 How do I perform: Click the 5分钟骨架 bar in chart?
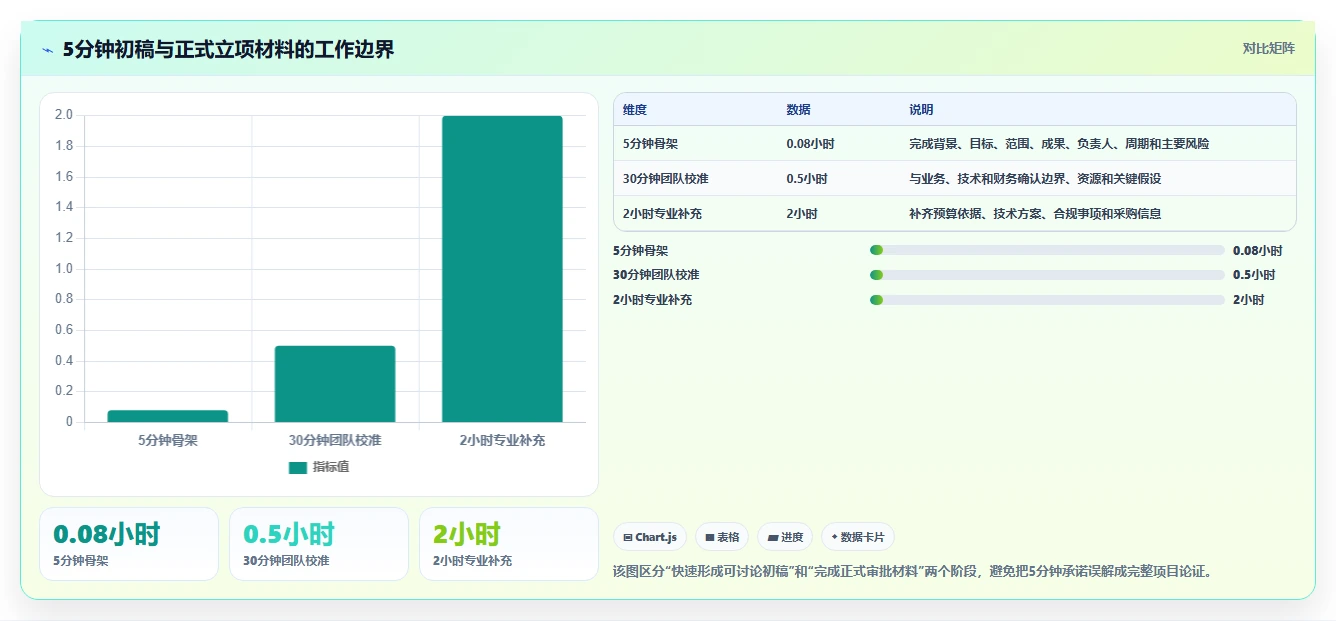168,416
